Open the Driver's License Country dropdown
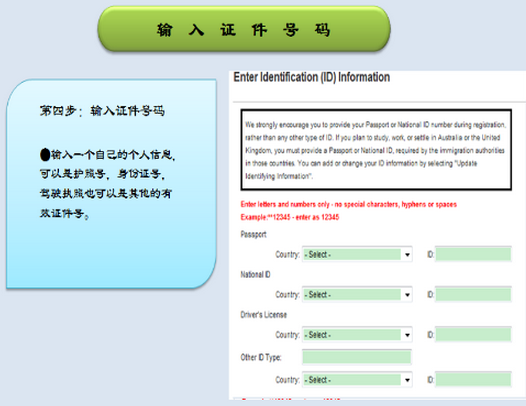The image size is (526, 406). [357, 335]
